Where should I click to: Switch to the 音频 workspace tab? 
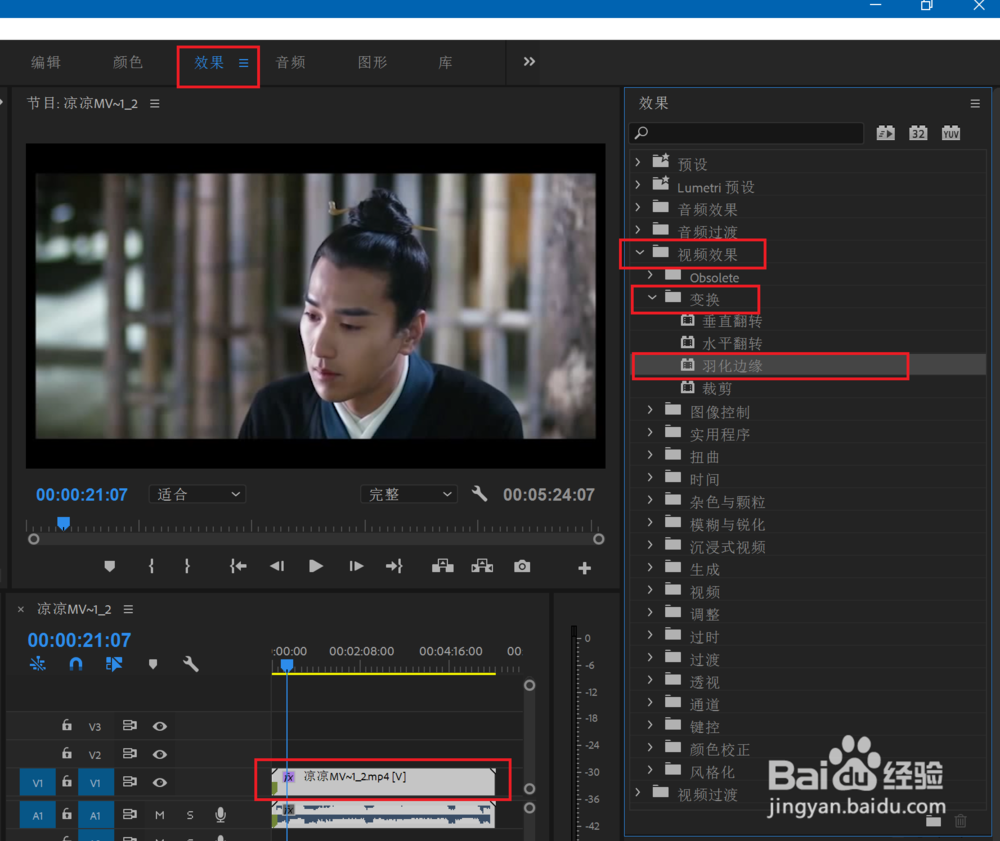pyautogui.click(x=291, y=62)
